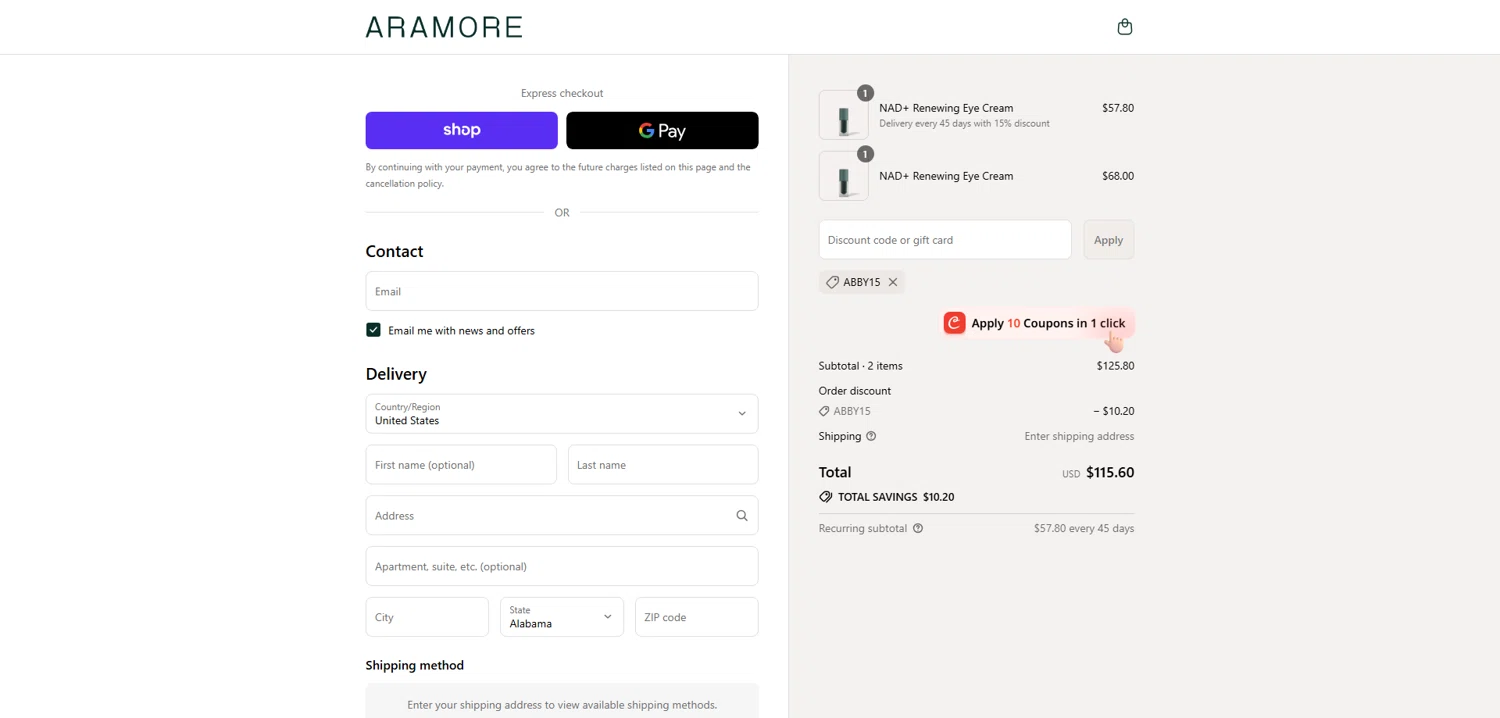
Task: Click the red coupon extension icon
Action: [x=954, y=323]
